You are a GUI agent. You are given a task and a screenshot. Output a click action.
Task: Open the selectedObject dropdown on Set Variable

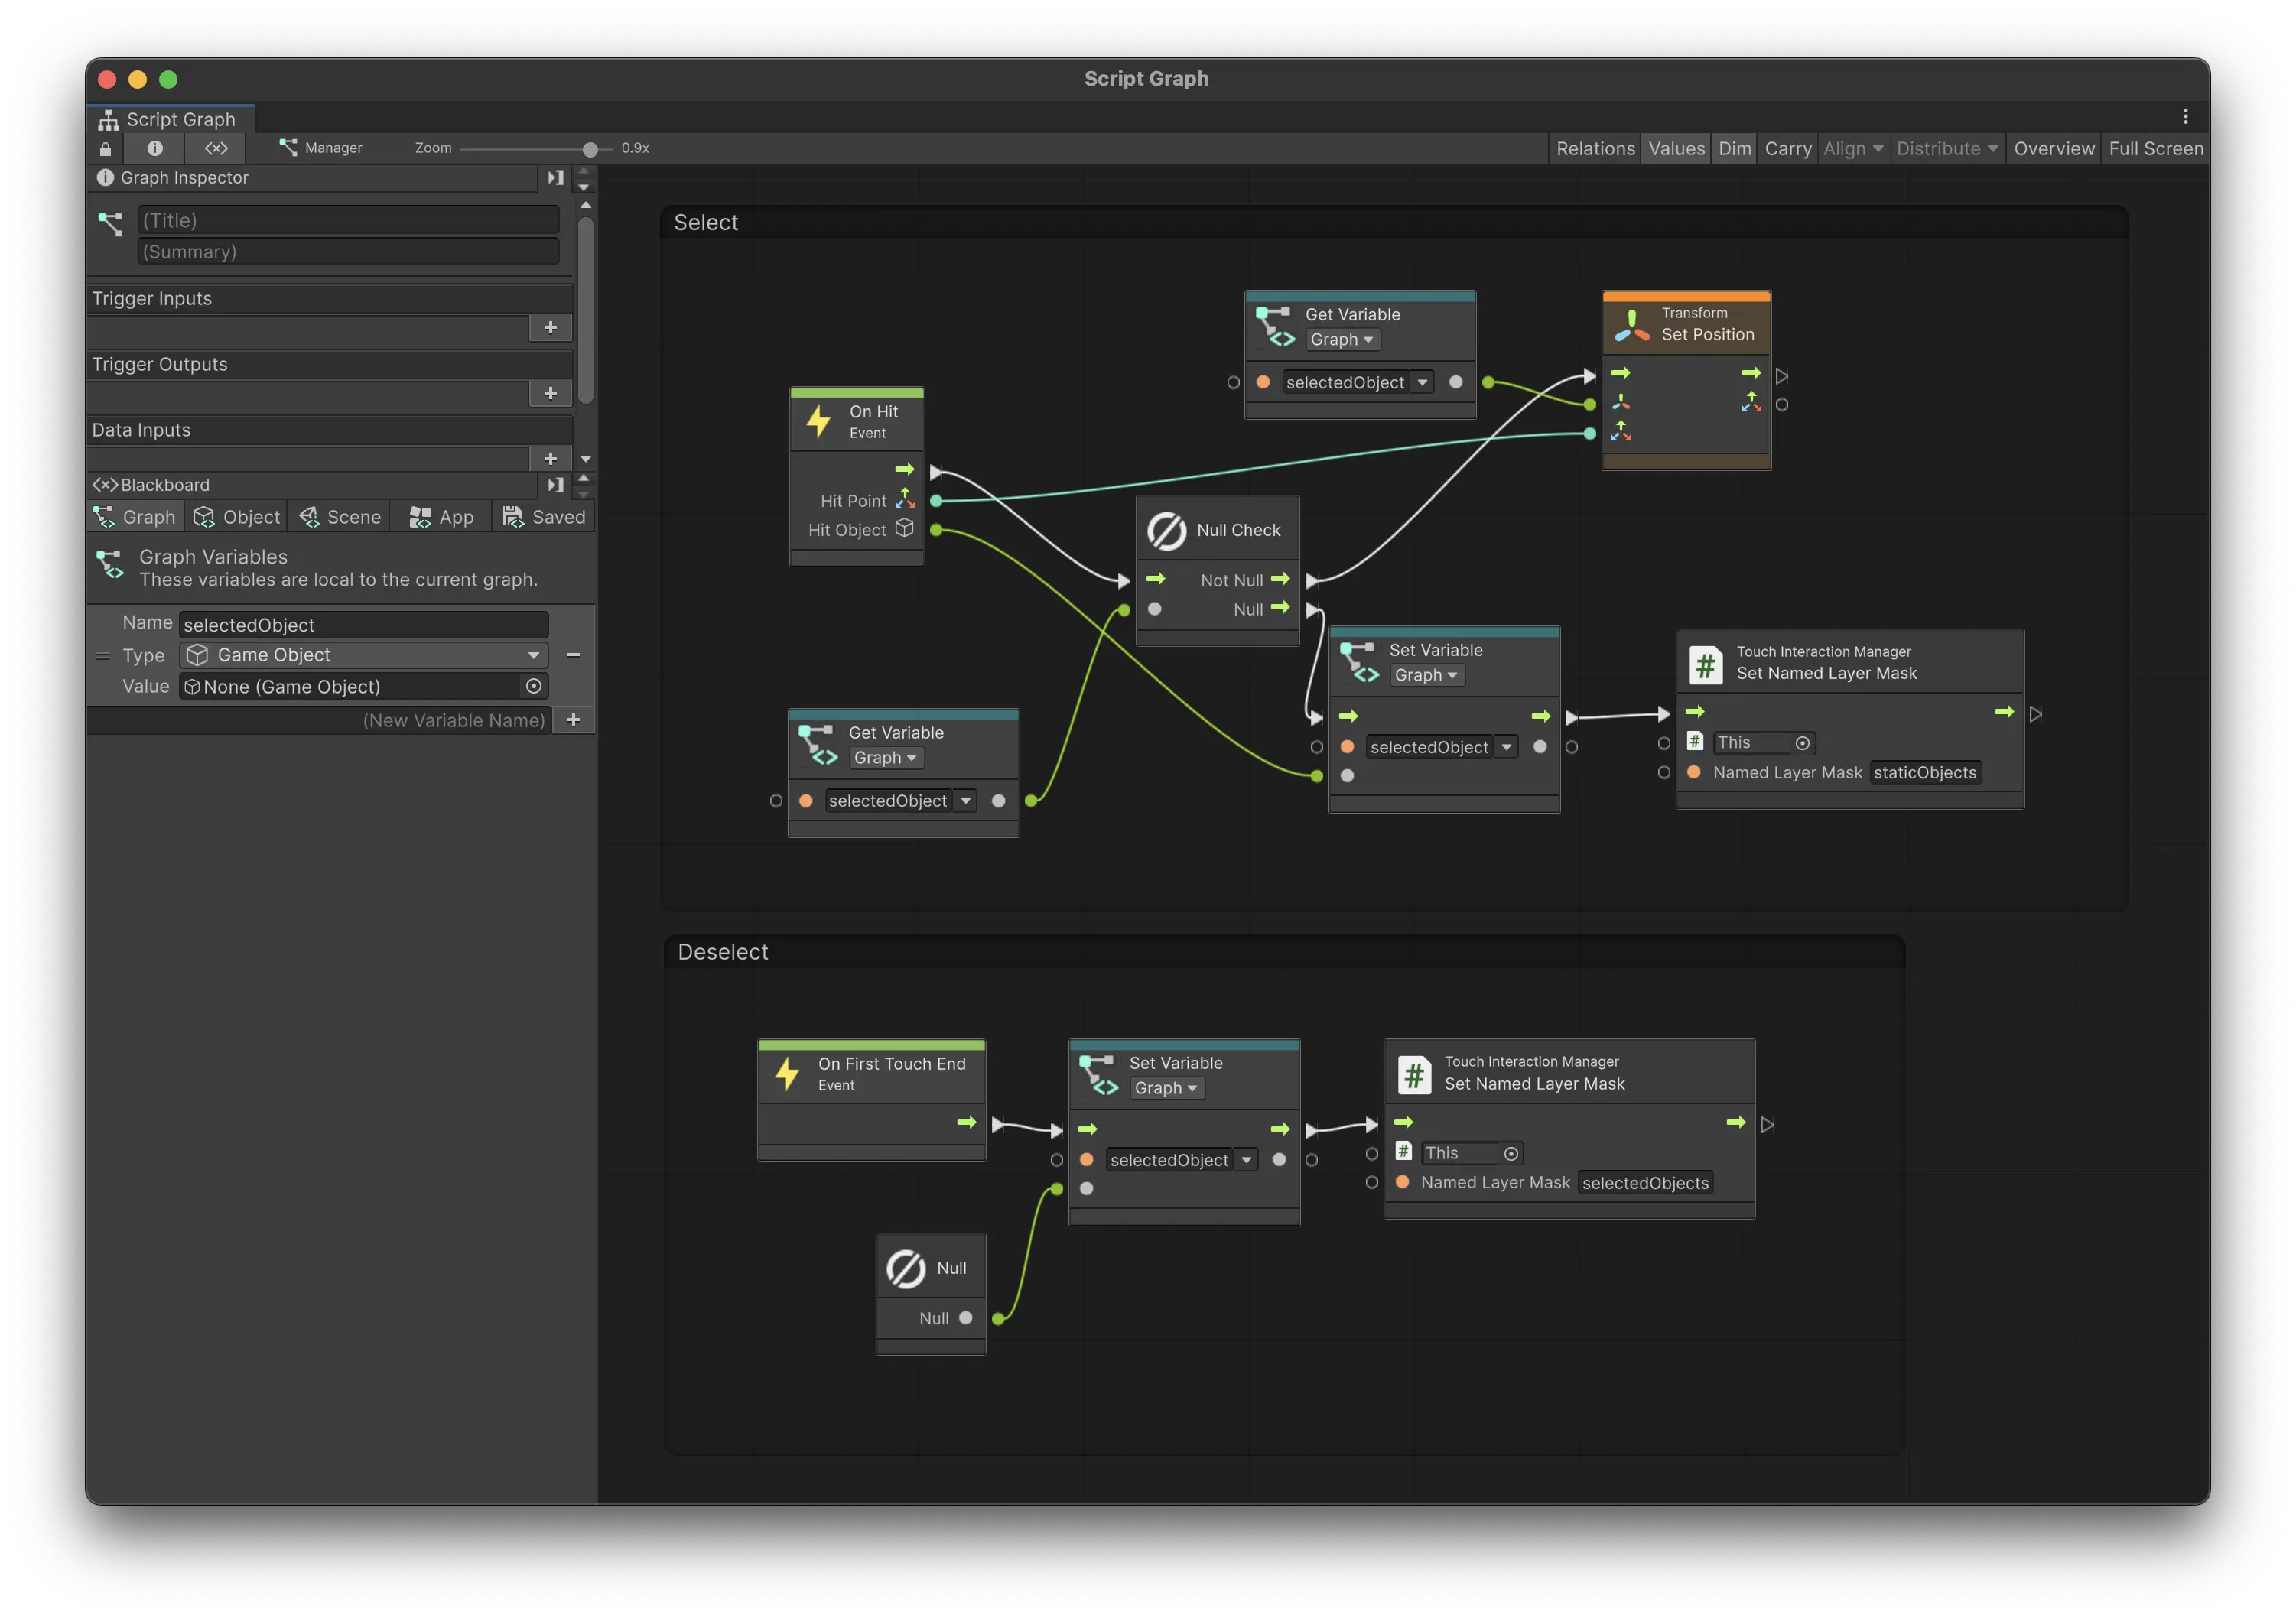[x=1507, y=746]
